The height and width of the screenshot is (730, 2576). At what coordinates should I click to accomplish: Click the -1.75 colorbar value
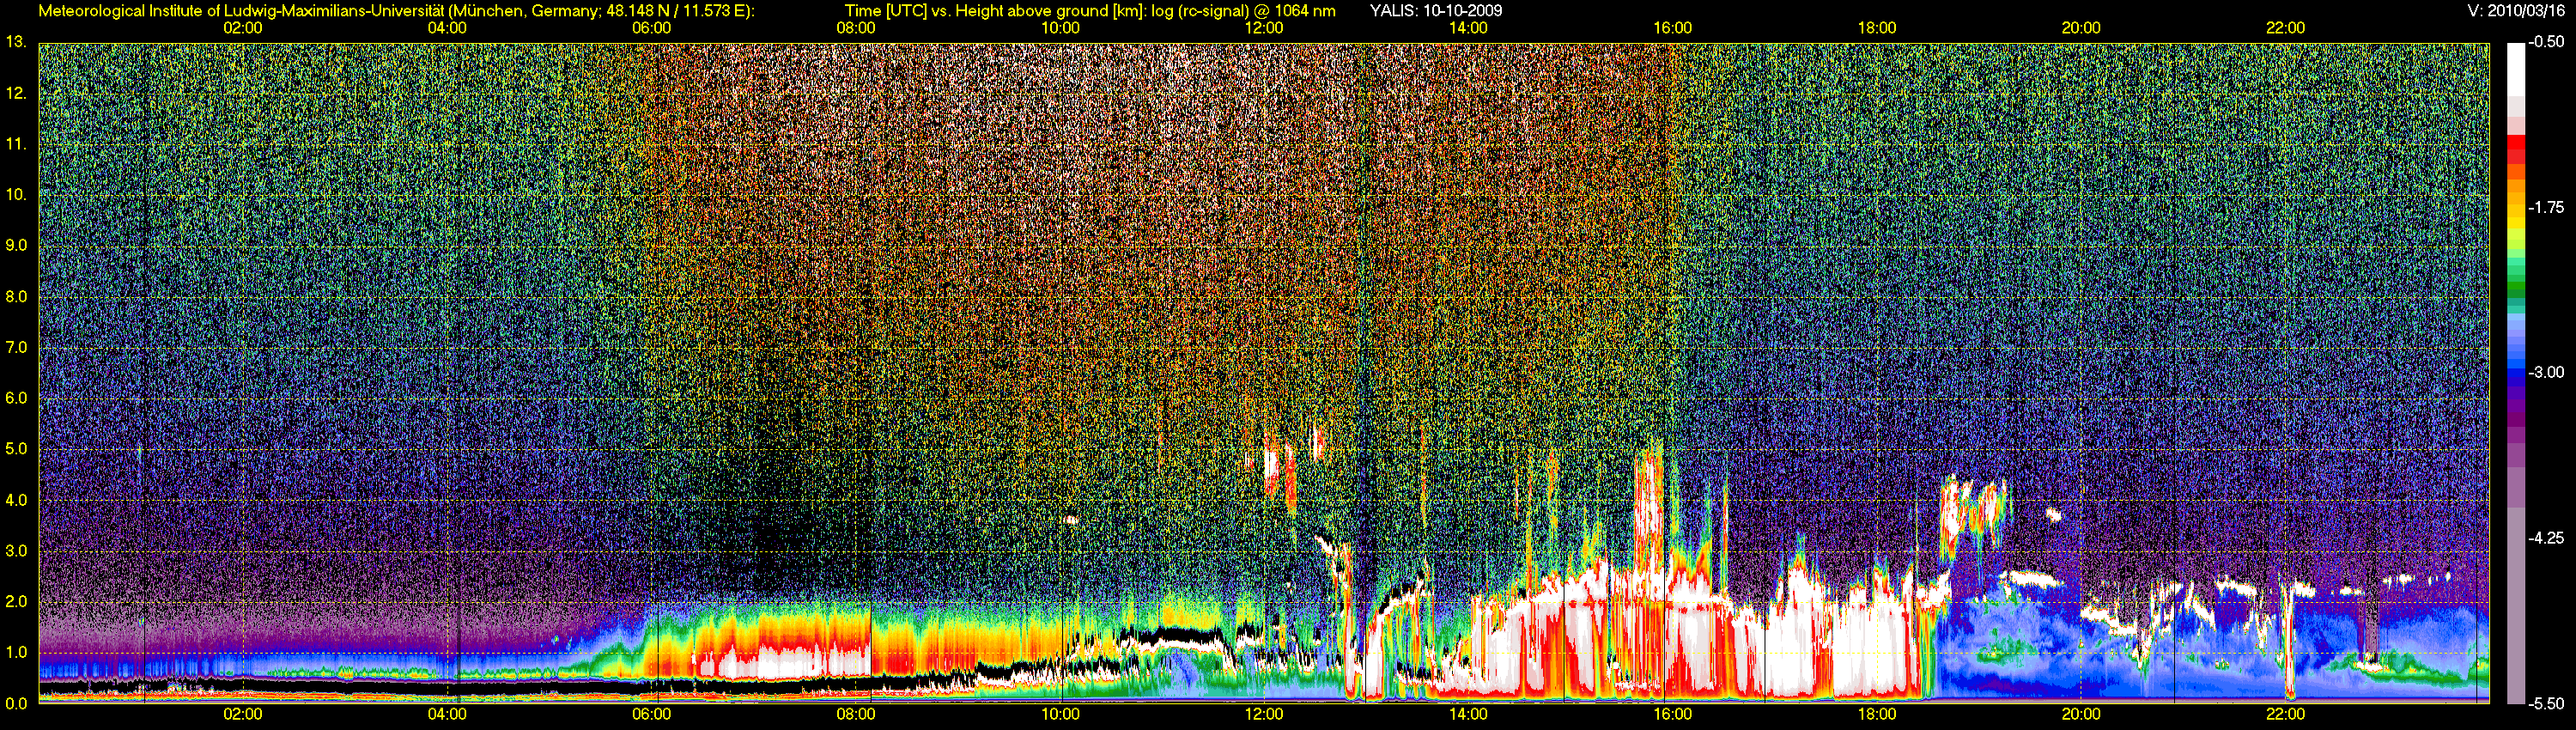(2545, 208)
